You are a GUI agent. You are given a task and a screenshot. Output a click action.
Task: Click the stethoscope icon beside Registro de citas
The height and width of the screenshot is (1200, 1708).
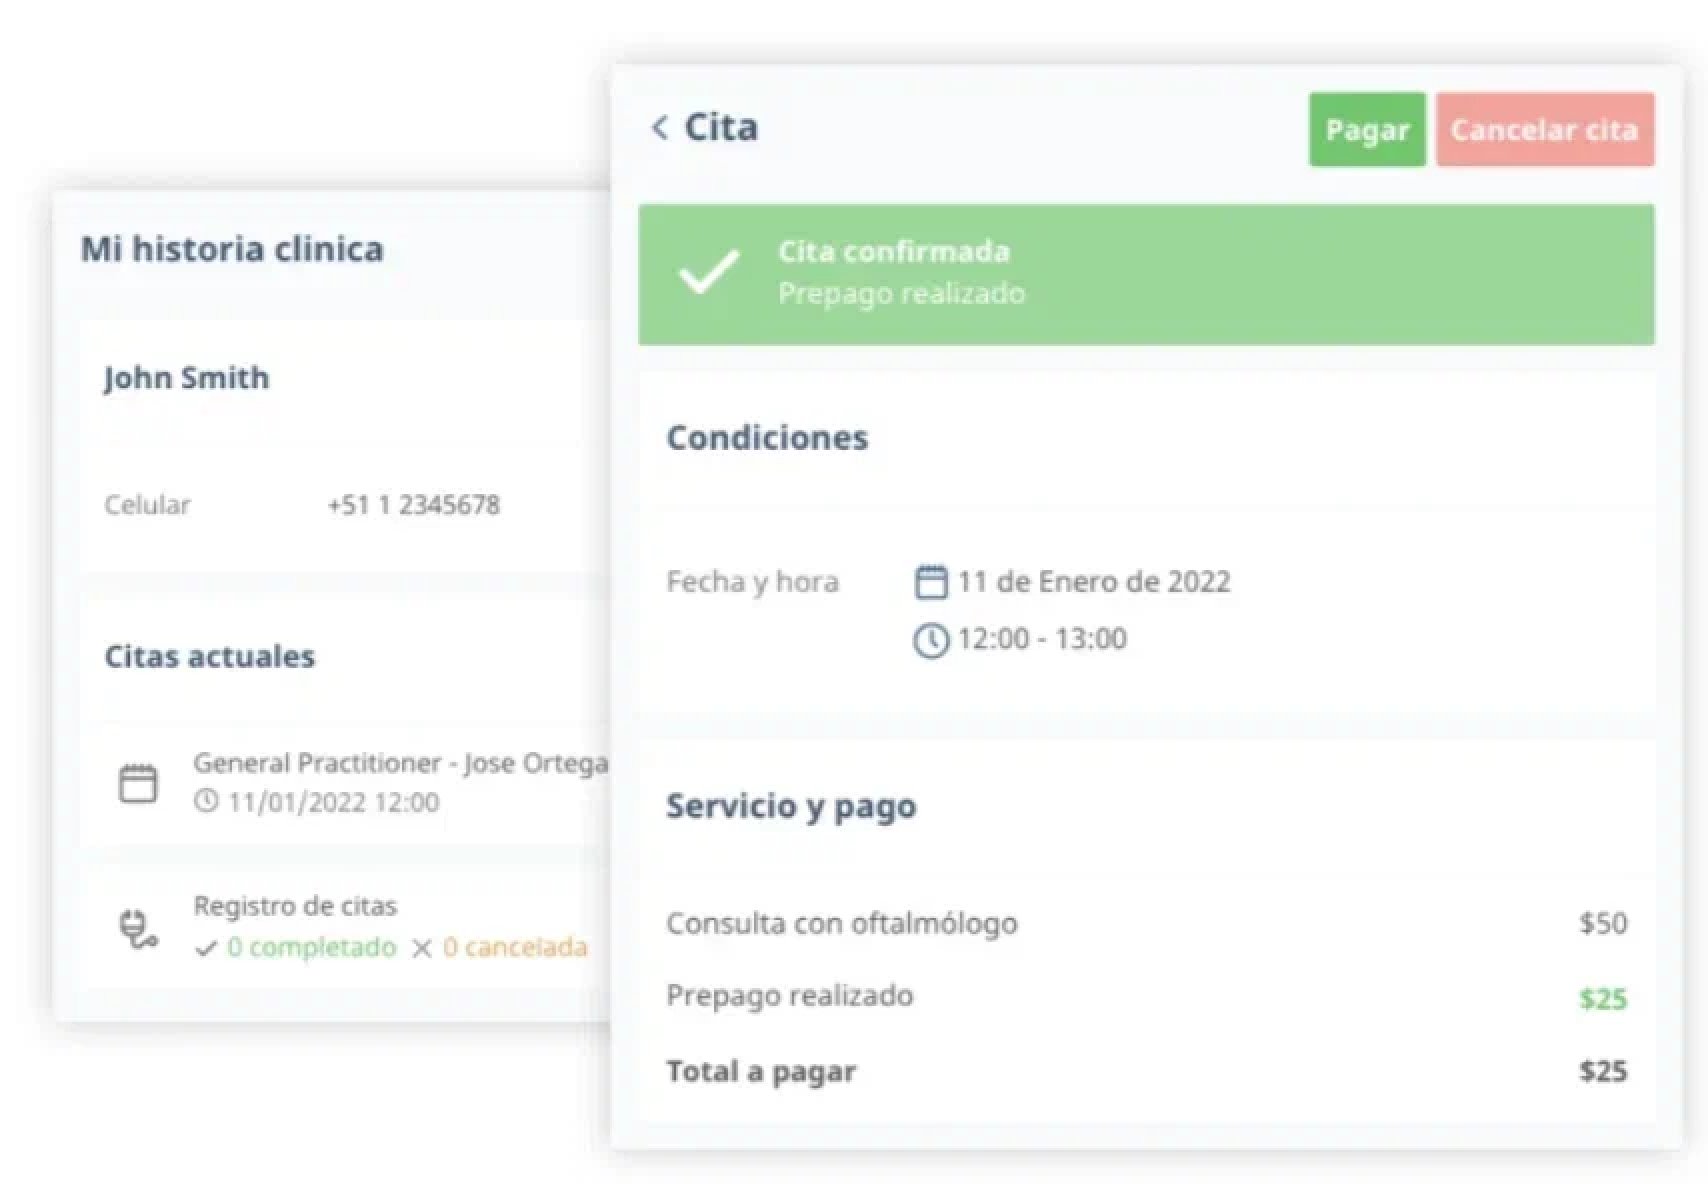click(x=138, y=928)
